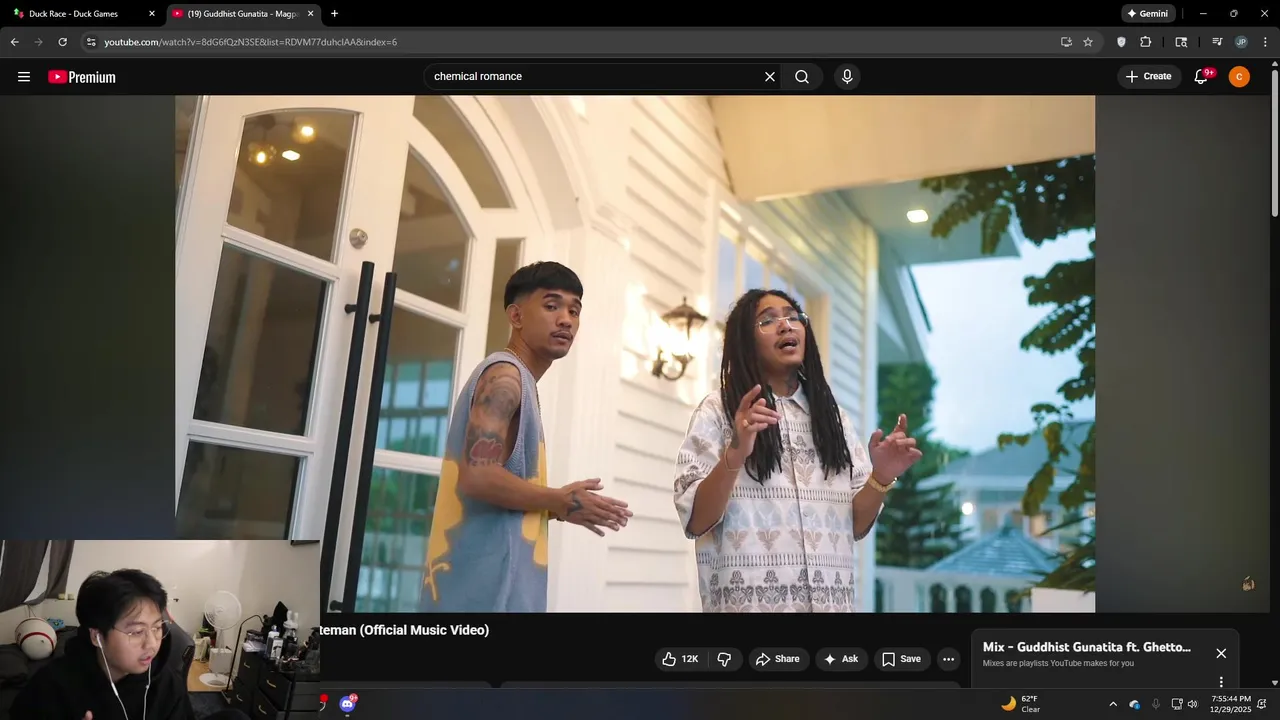Pause the music video player
Viewport: 1280px width, 720px height.
[635, 353]
